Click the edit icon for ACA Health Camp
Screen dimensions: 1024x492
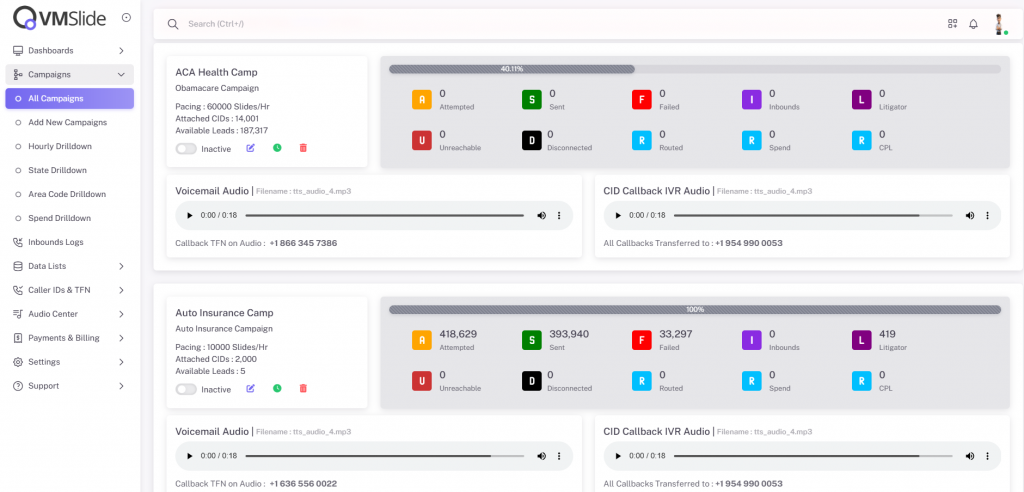pos(251,148)
